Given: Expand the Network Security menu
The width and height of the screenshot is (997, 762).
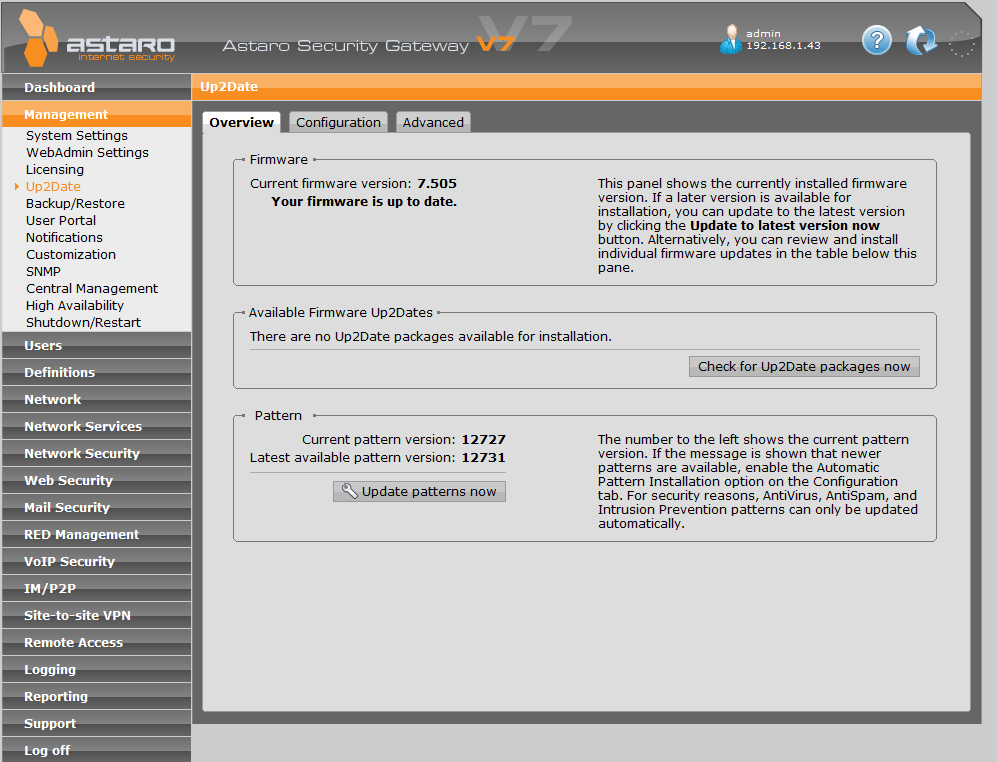Looking at the screenshot, I should click(96, 454).
